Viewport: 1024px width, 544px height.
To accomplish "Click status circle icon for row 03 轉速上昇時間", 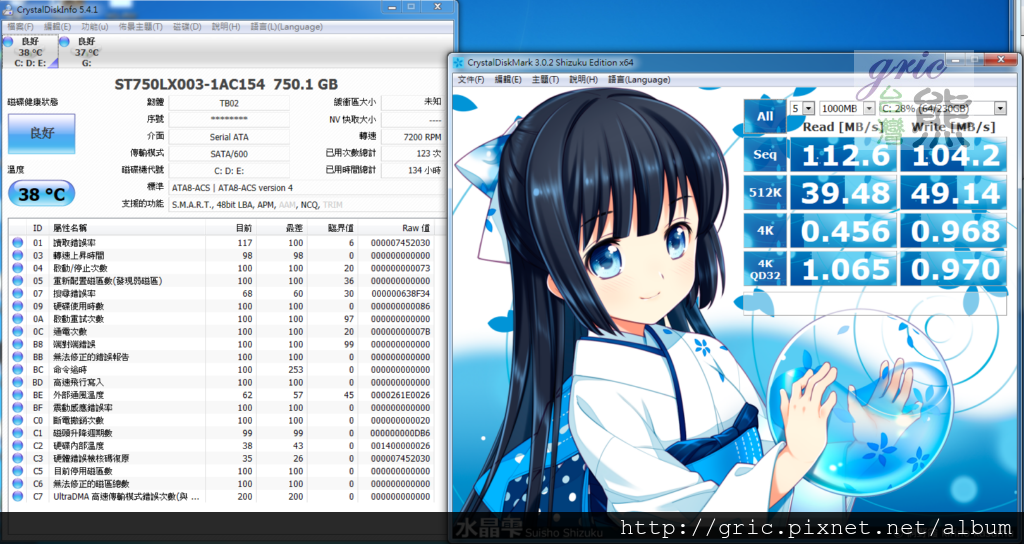I will (18, 255).
